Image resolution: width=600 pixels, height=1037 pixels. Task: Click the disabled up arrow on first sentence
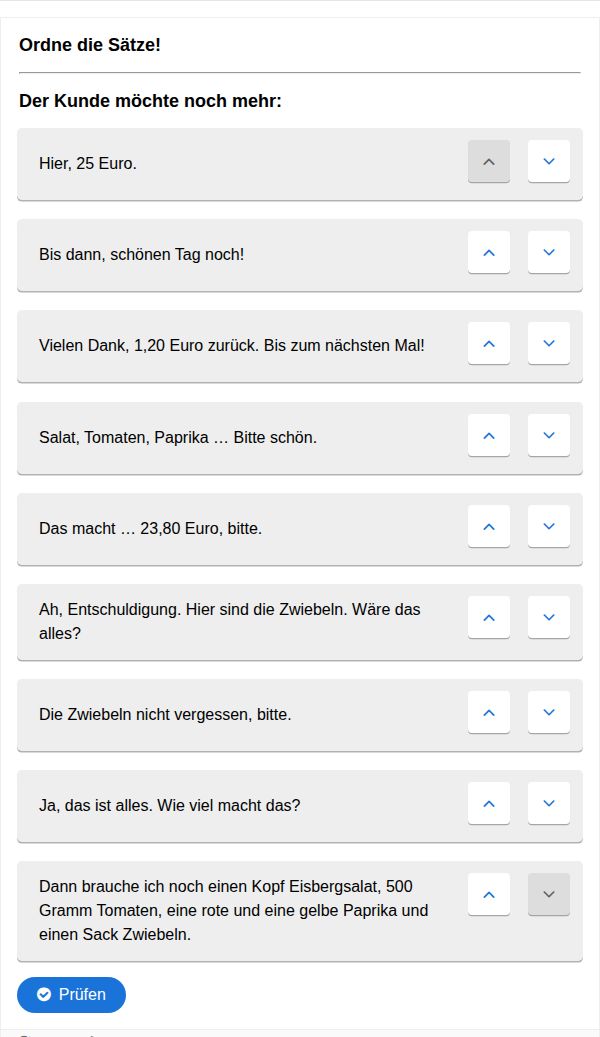[x=489, y=161]
